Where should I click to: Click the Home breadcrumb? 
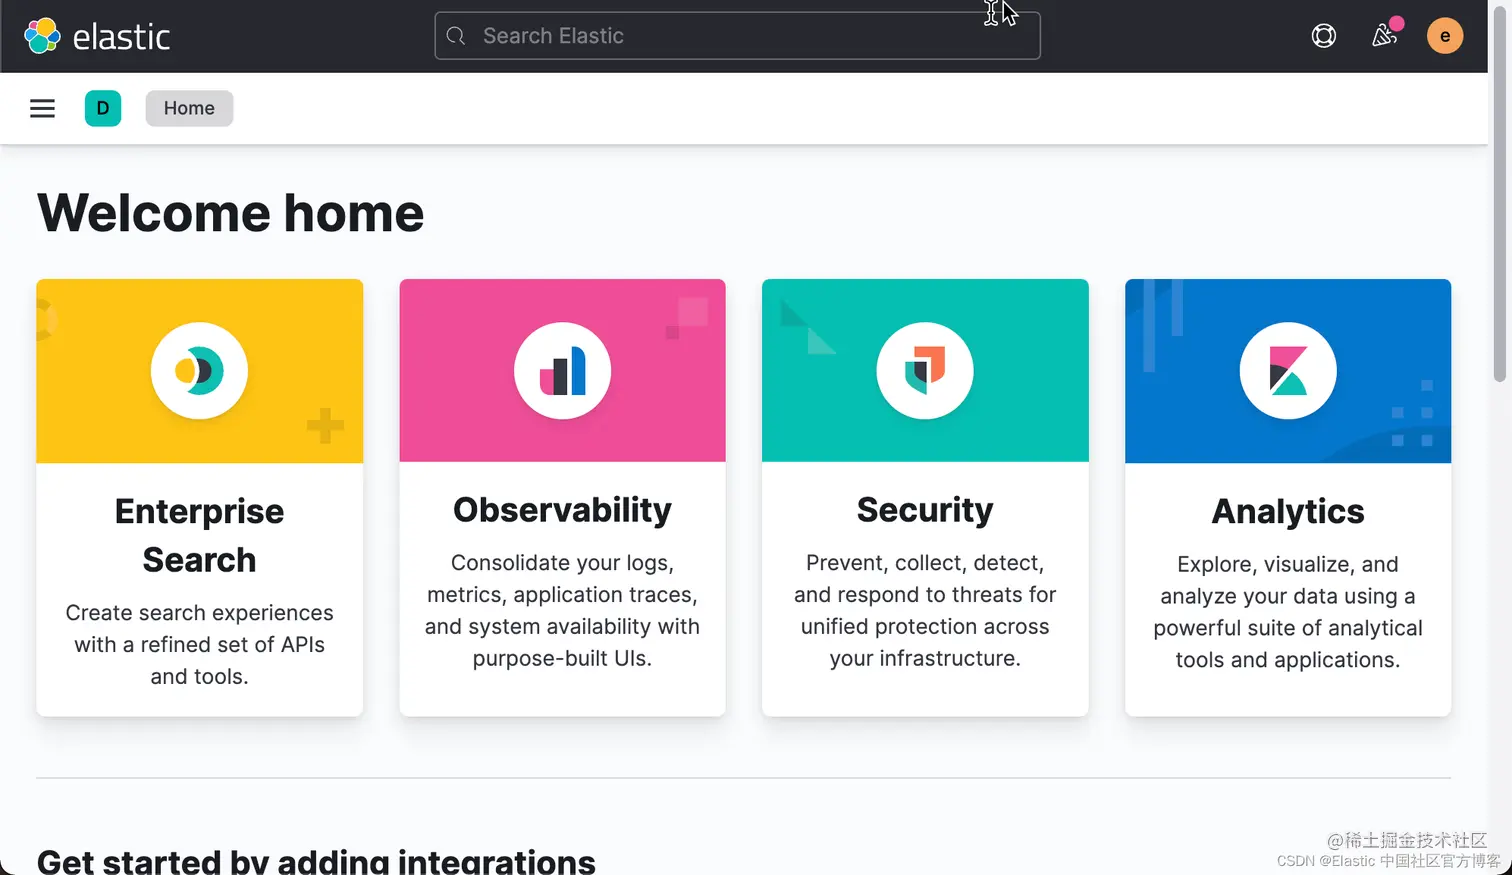tap(189, 108)
